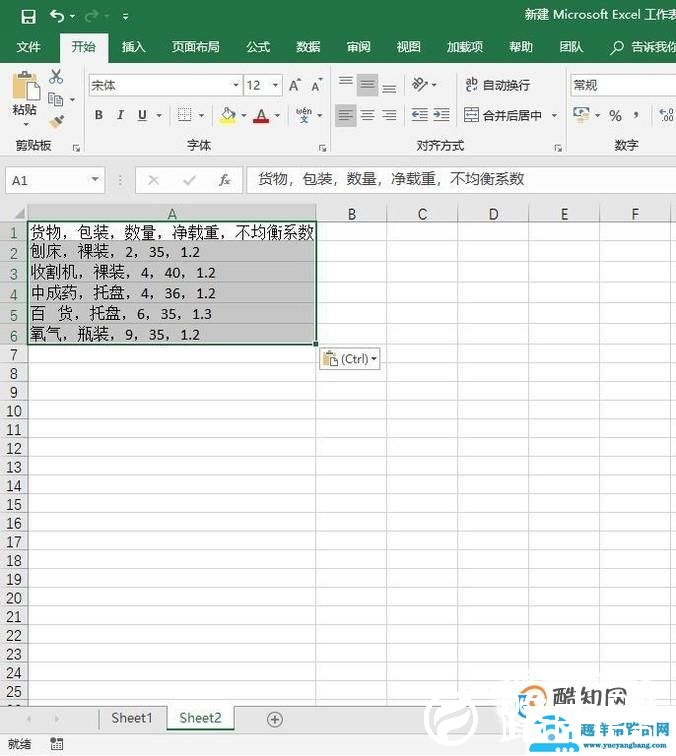
Task: Toggle bold formatting
Action: [99, 115]
